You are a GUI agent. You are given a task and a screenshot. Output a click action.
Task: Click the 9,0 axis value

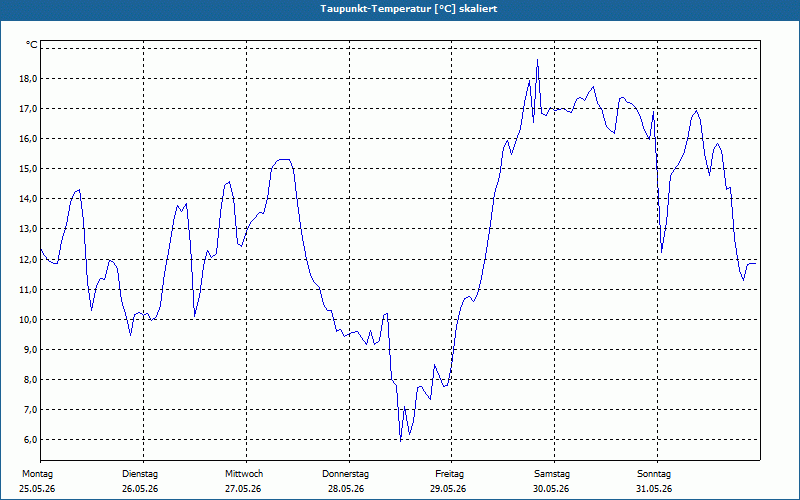pos(30,350)
